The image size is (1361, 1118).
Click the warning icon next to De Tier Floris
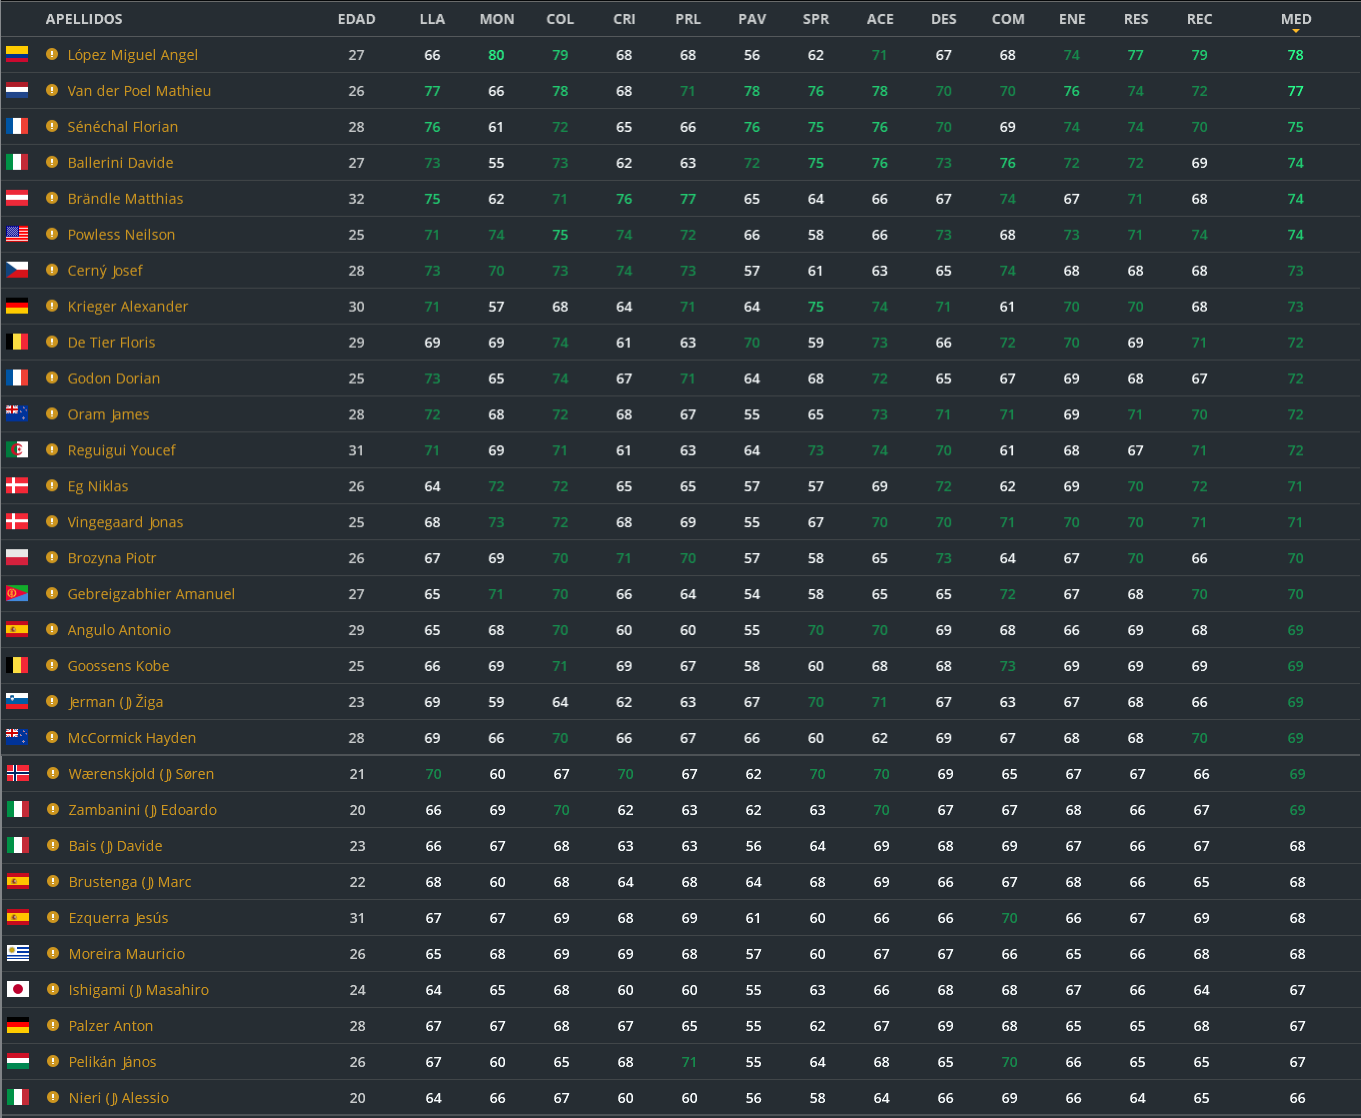[52, 342]
